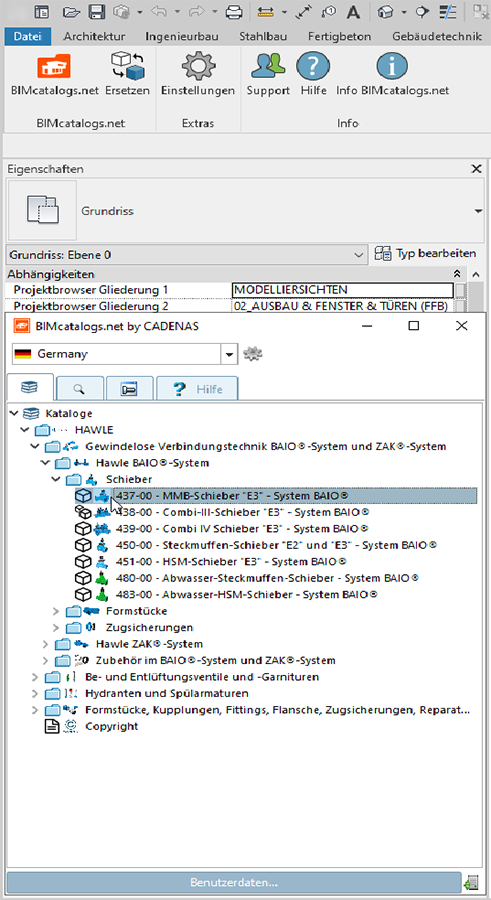Viewport: 491px width, 900px height.
Task: Select the Measure tool icon
Action: pyautogui.click(x=266, y=11)
